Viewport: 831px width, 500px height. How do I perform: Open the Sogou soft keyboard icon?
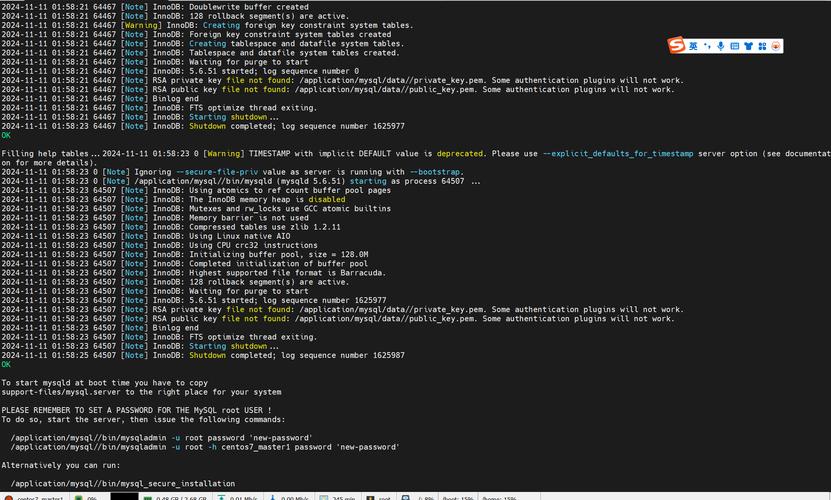(735, 46)
